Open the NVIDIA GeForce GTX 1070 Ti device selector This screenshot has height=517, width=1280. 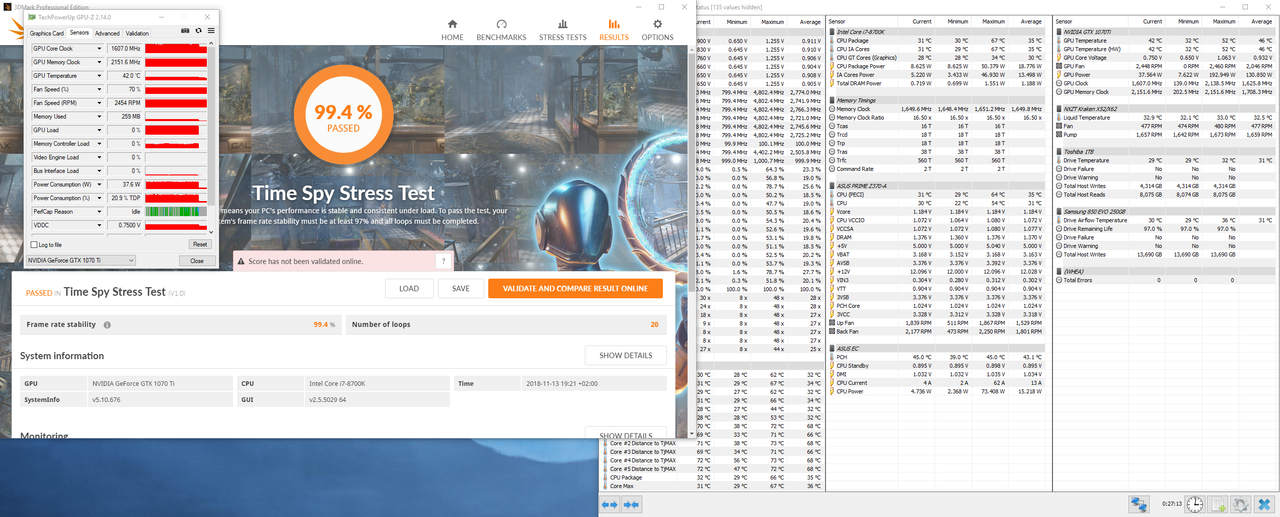pyautogui.click(x=81, y=260)
